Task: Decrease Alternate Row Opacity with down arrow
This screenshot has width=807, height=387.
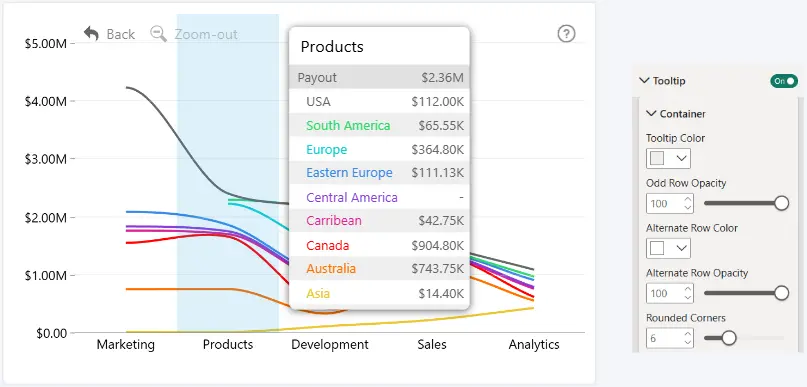Action: (688, 297)
